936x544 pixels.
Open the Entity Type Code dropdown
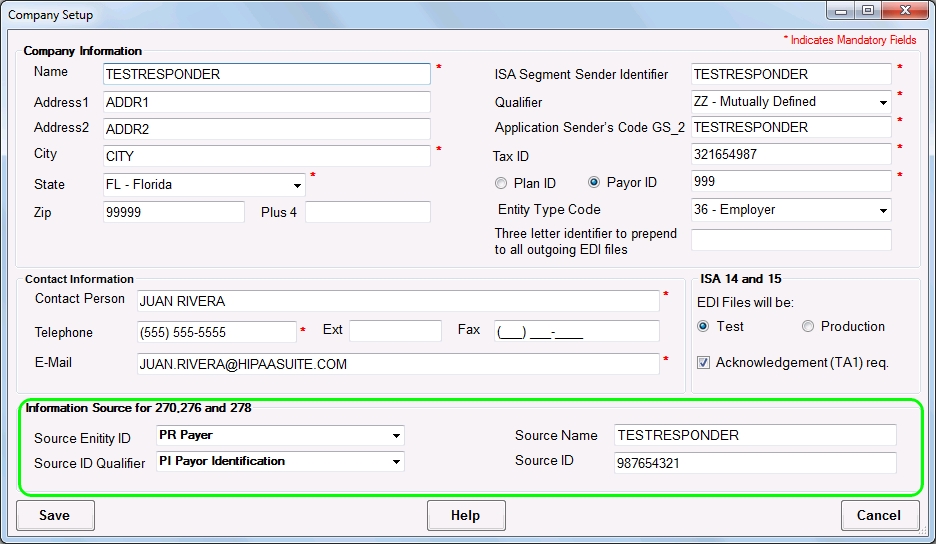coord(883,211)
